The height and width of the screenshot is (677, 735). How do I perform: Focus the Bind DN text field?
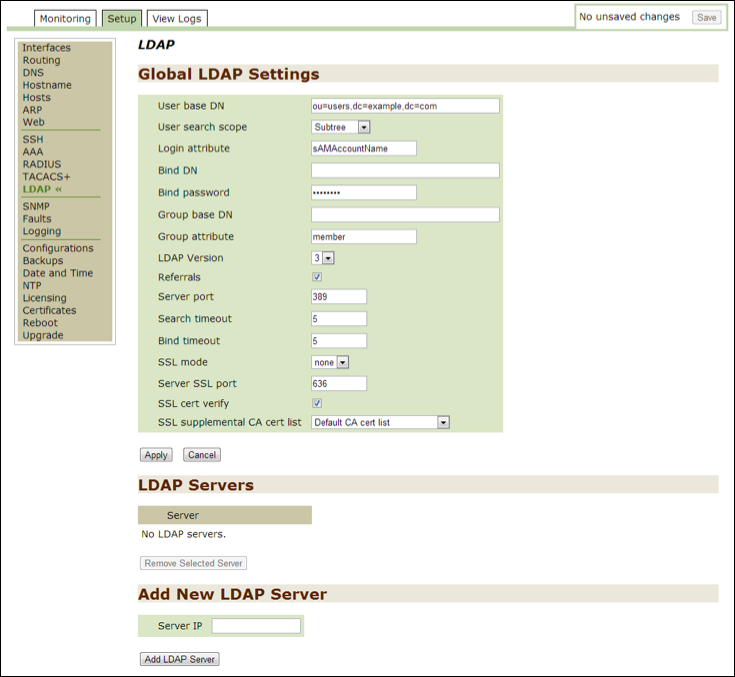(x=405, y=171)
